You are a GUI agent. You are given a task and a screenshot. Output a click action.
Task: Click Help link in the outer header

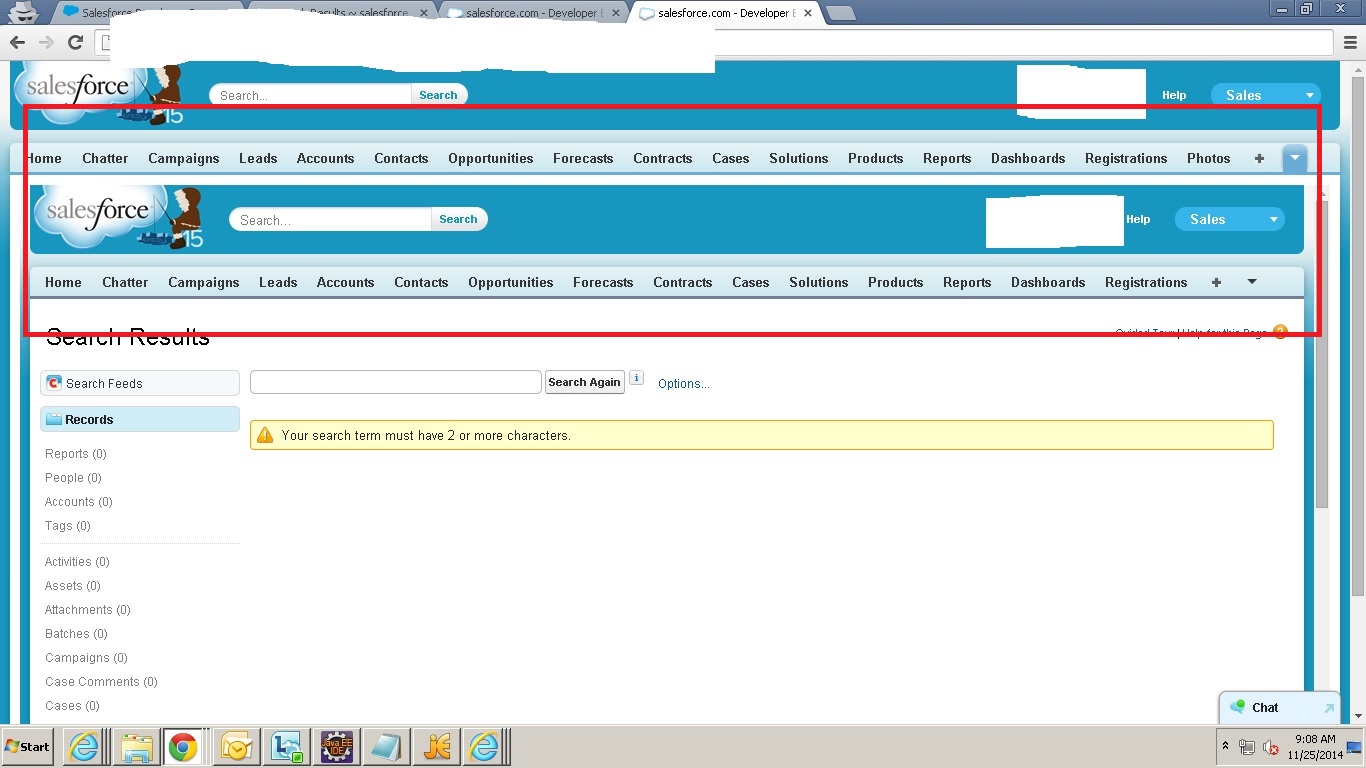1174,95
